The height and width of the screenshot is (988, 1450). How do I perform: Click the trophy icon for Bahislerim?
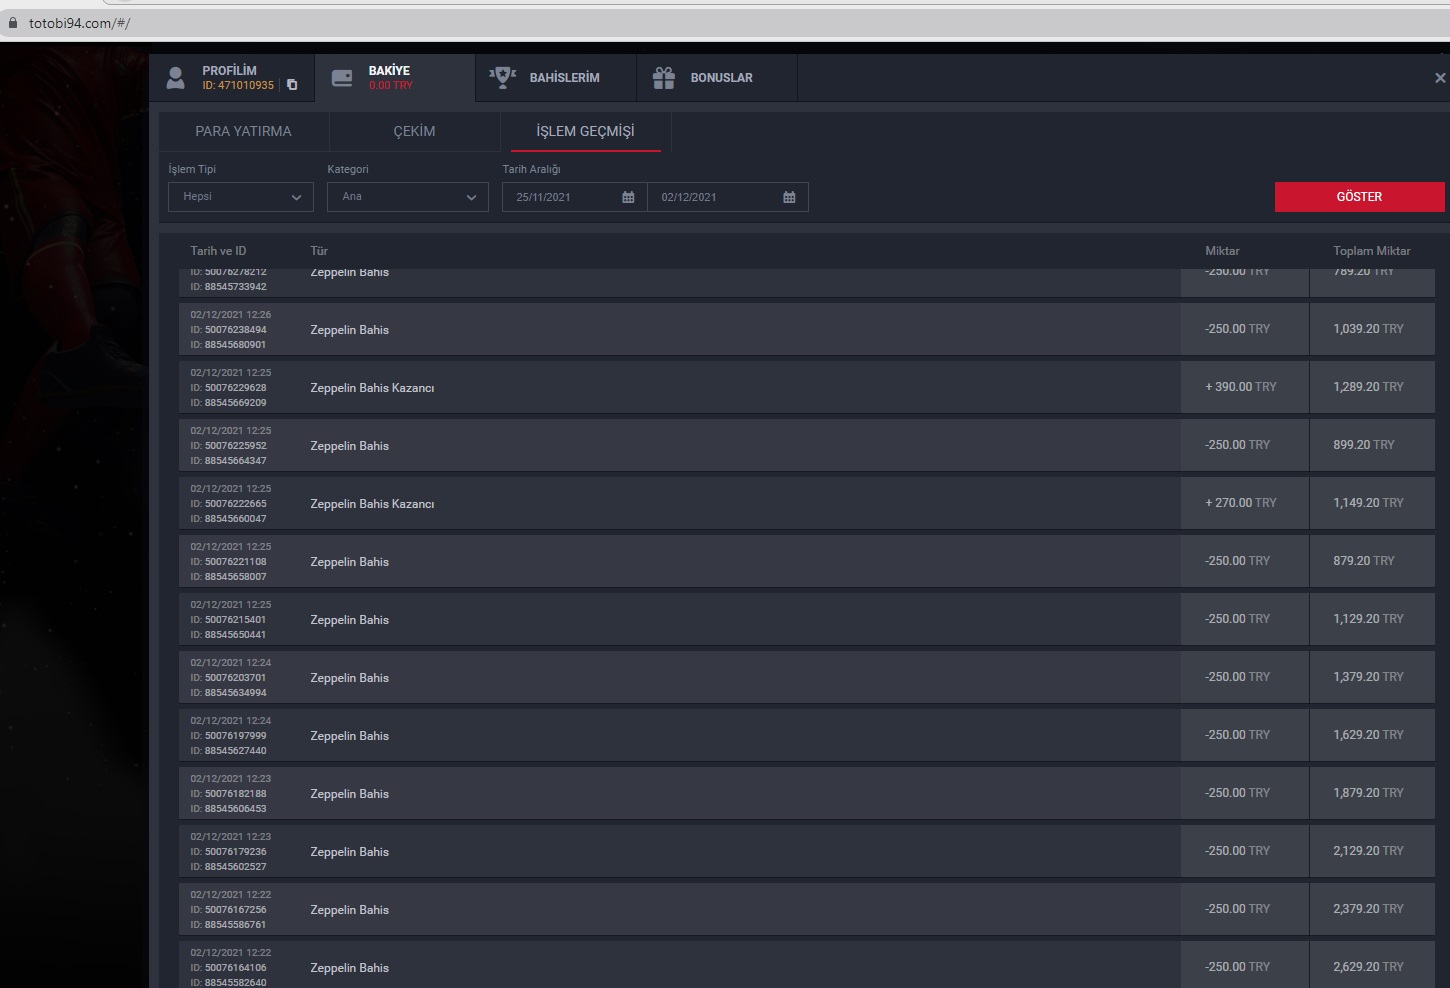tap(503, 77)
